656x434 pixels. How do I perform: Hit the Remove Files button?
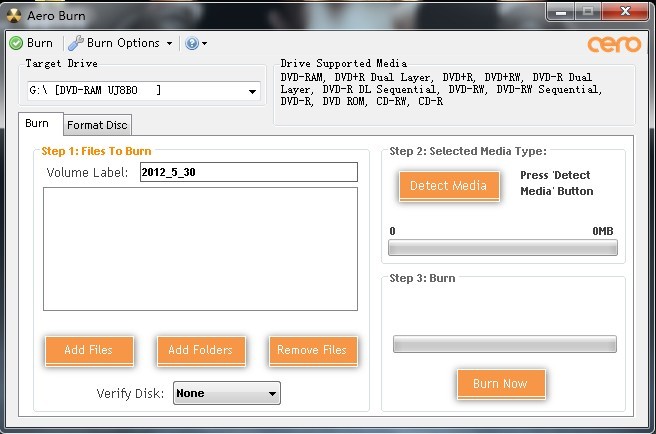[x=313, y=350]
